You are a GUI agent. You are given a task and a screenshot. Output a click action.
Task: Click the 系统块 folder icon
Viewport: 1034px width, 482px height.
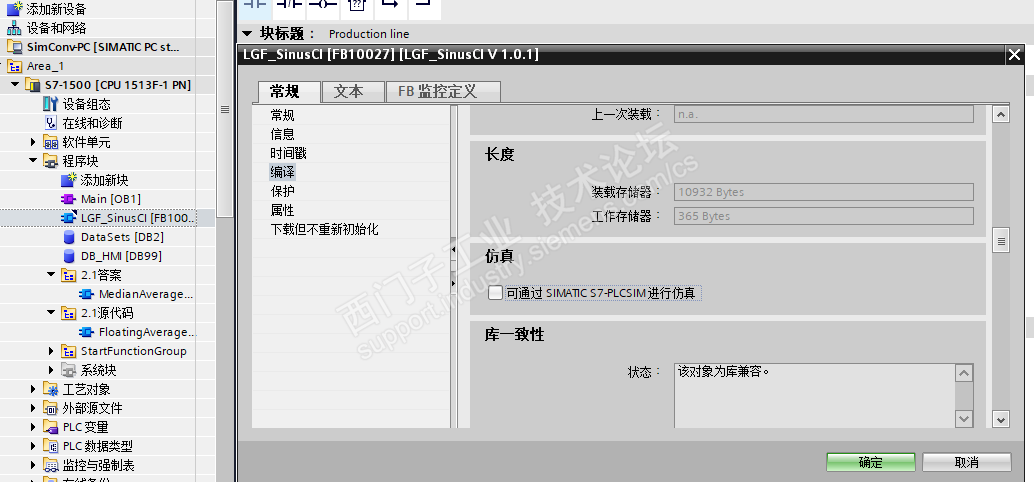click(69, 370)
